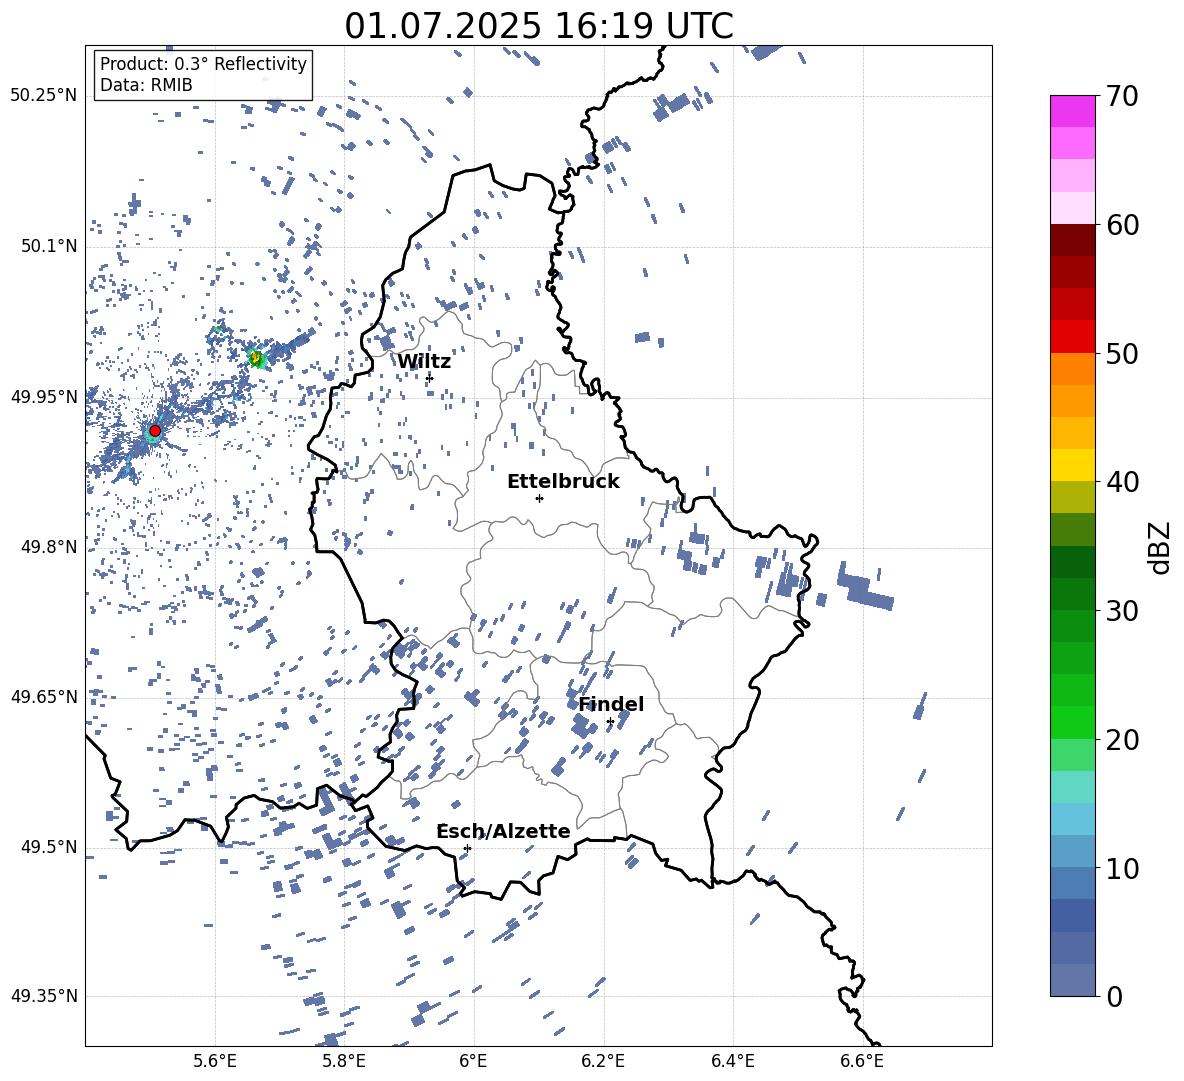Click the title 01.07.2025 16:19 UTC
Screen dimensions: 1184x1081
pyautogui.click(x=539, y=26)
